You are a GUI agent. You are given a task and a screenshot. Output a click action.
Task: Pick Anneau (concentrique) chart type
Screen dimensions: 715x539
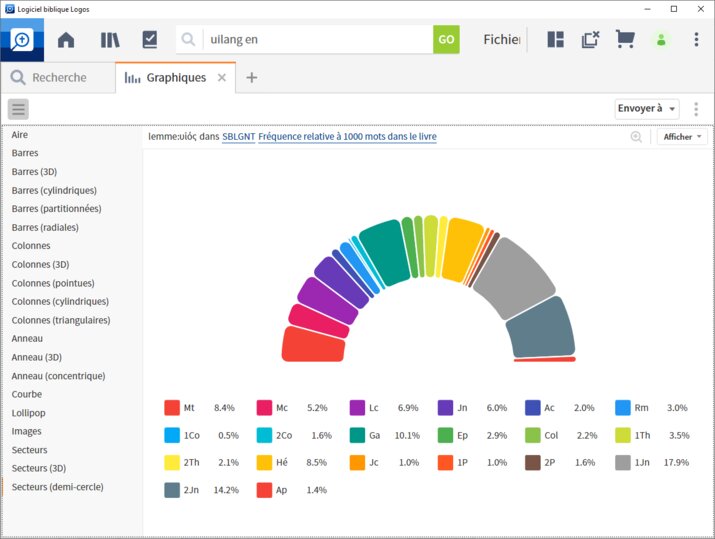point(58,376)
